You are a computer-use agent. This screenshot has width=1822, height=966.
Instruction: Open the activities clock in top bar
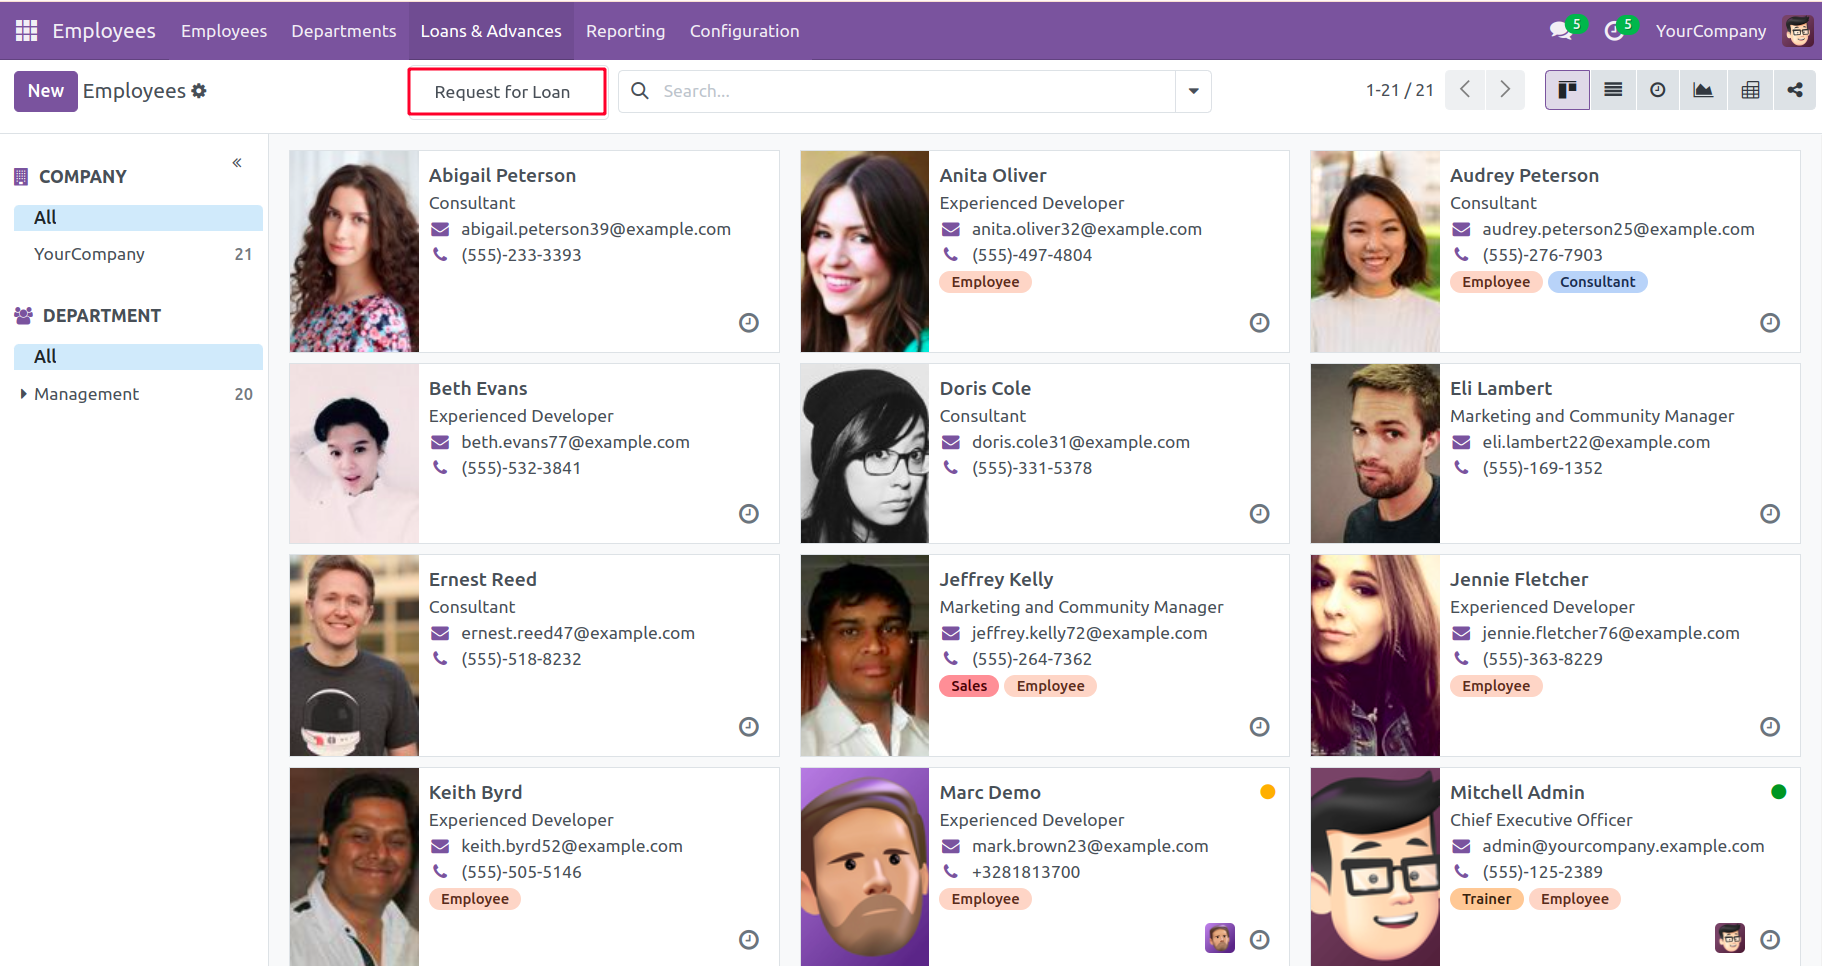1613,31
